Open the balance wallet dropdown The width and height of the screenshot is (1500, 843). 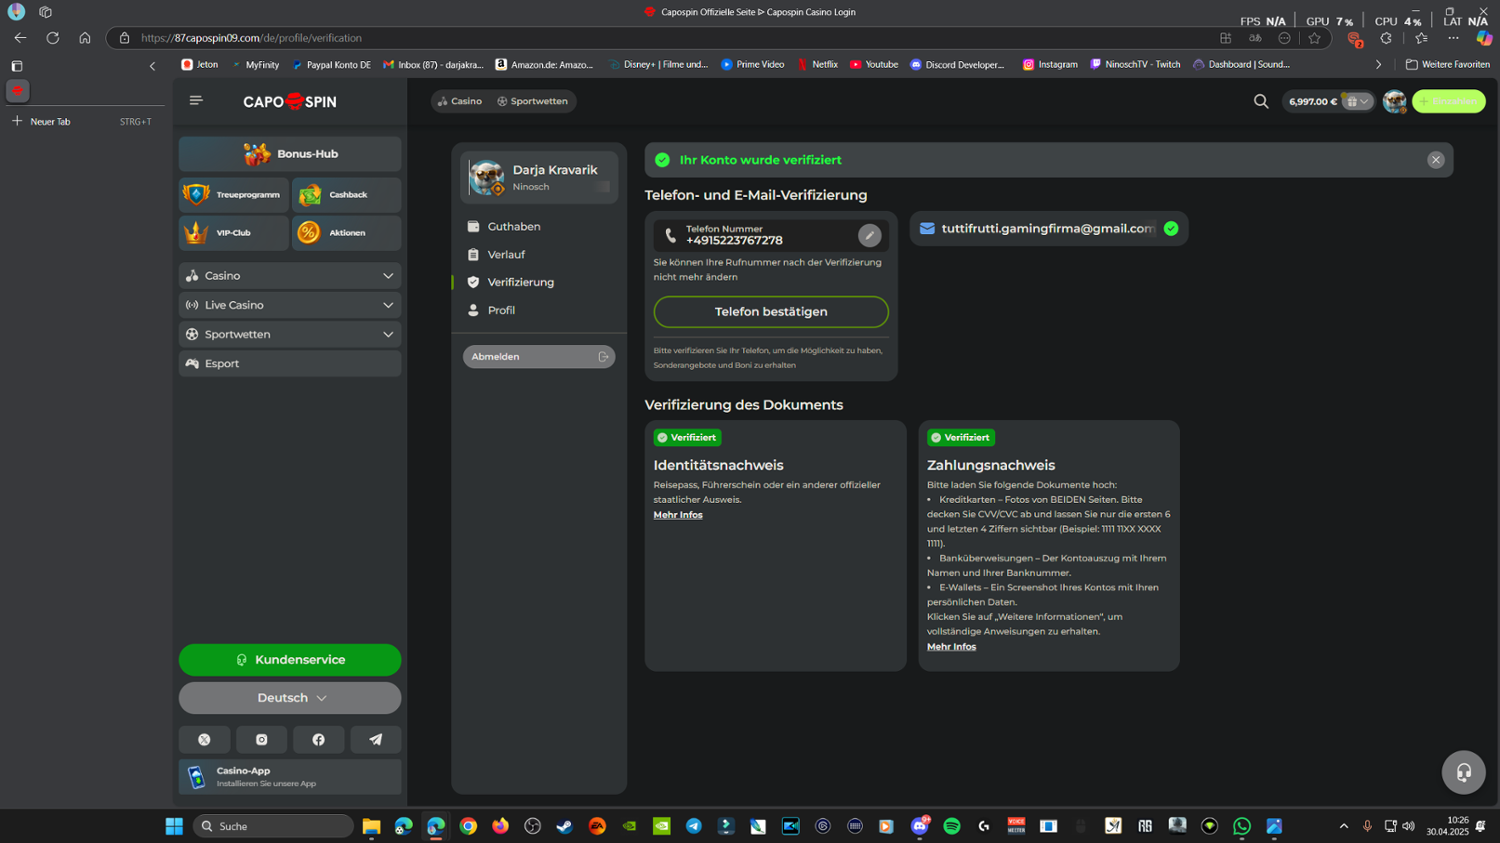[1357, 101]
